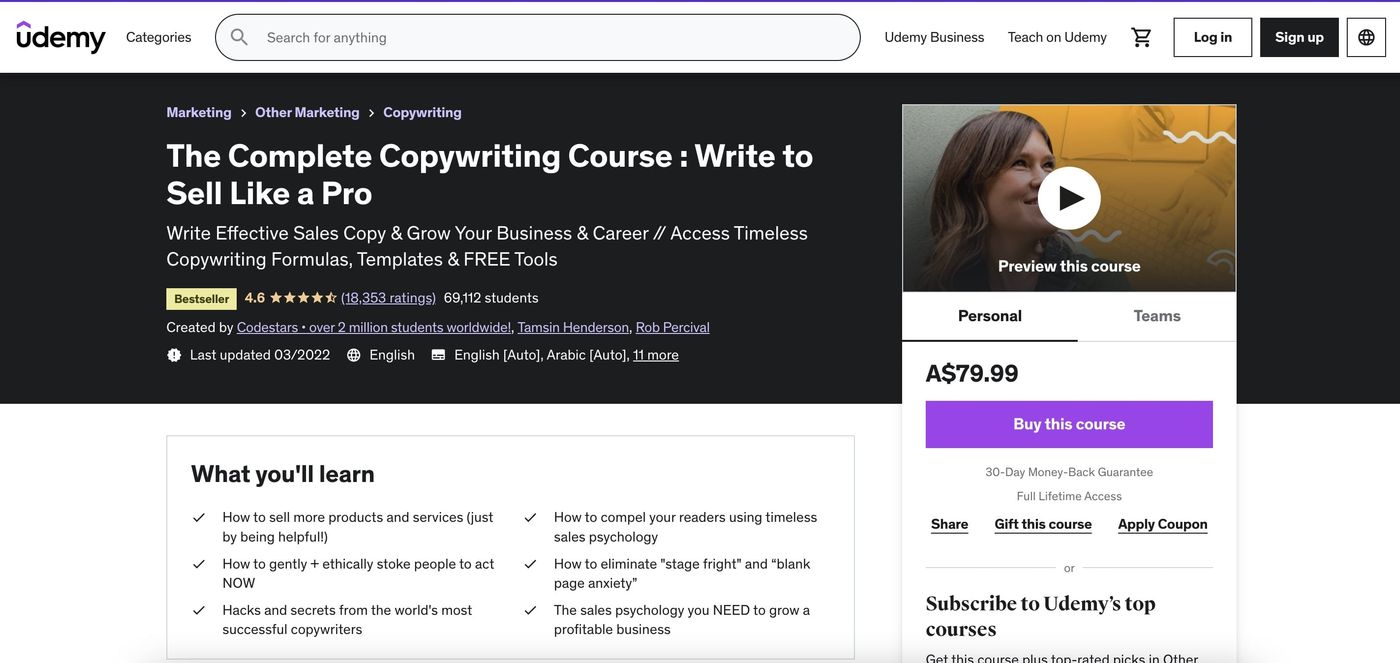Click 'Hacks and secrets' learning item
1400x663 pixels.
[x=347, y=620]
